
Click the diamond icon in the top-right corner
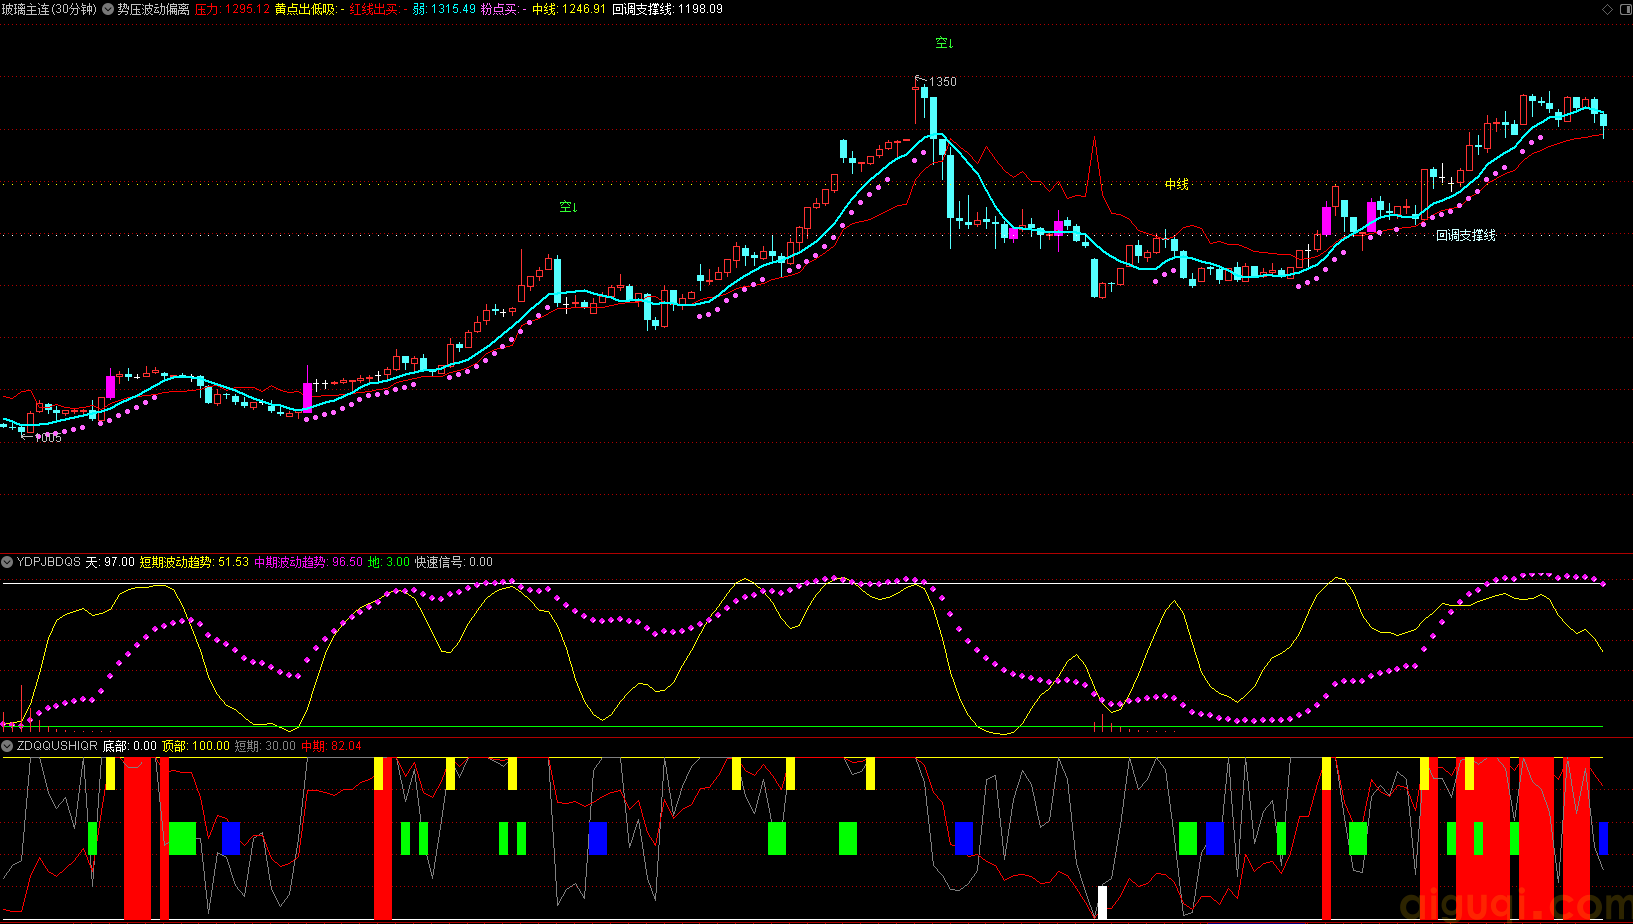1608,9
